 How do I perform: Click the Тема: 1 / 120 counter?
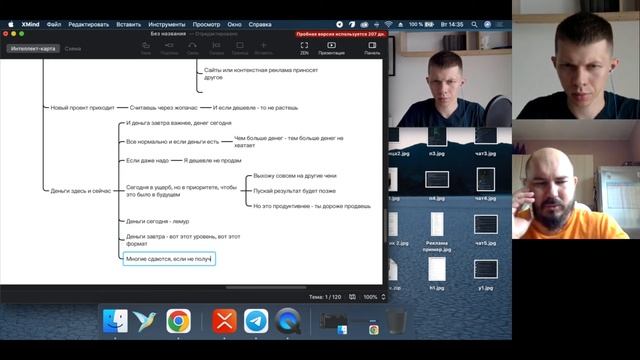(x=325, y=297)
